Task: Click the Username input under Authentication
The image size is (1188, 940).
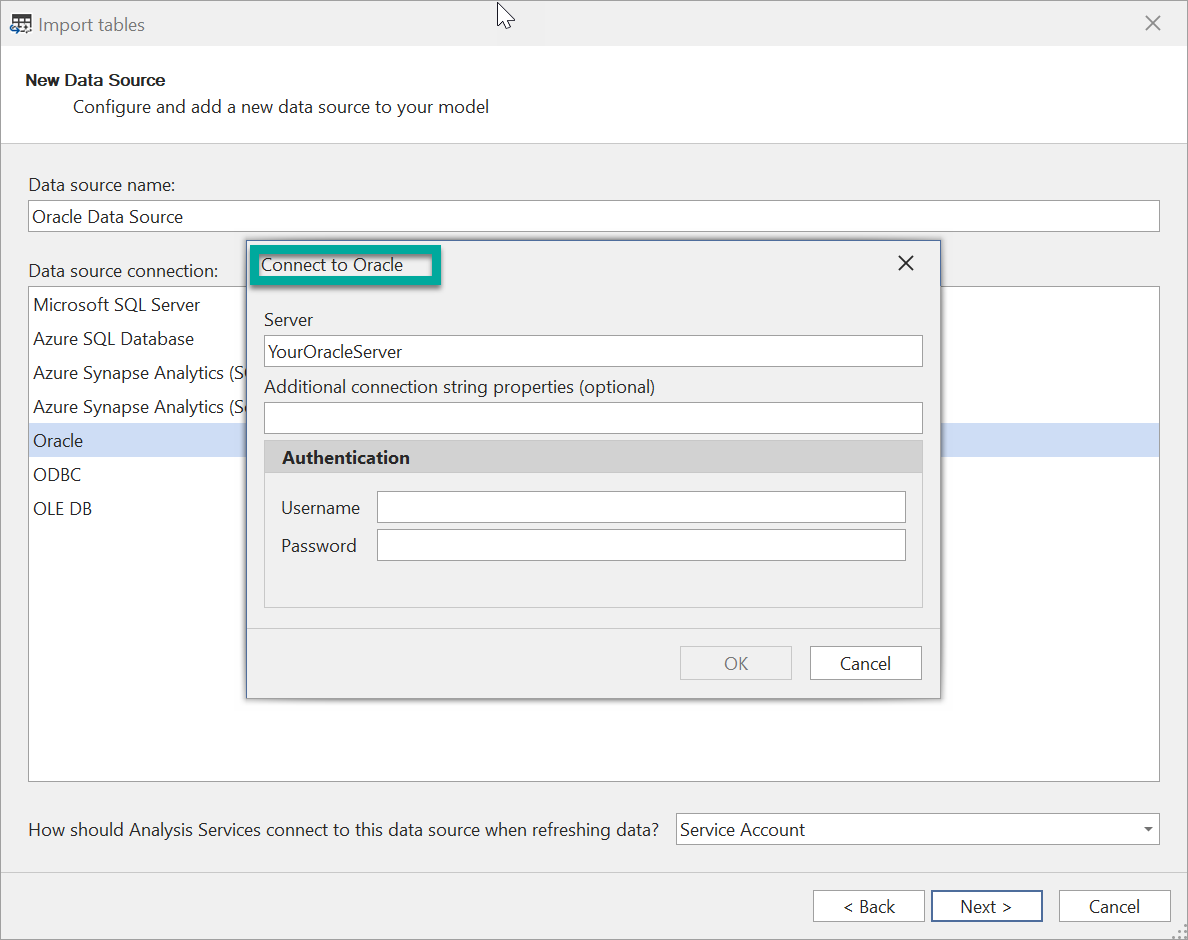Action: point(640,507)
